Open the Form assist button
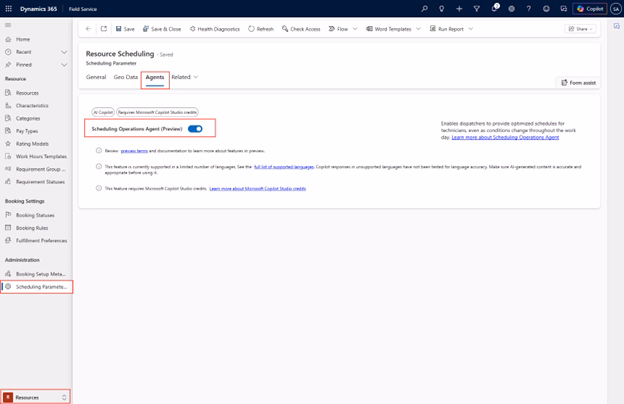Image resolution: width=624 pixels, height=404 pixels. coord(578,82)
